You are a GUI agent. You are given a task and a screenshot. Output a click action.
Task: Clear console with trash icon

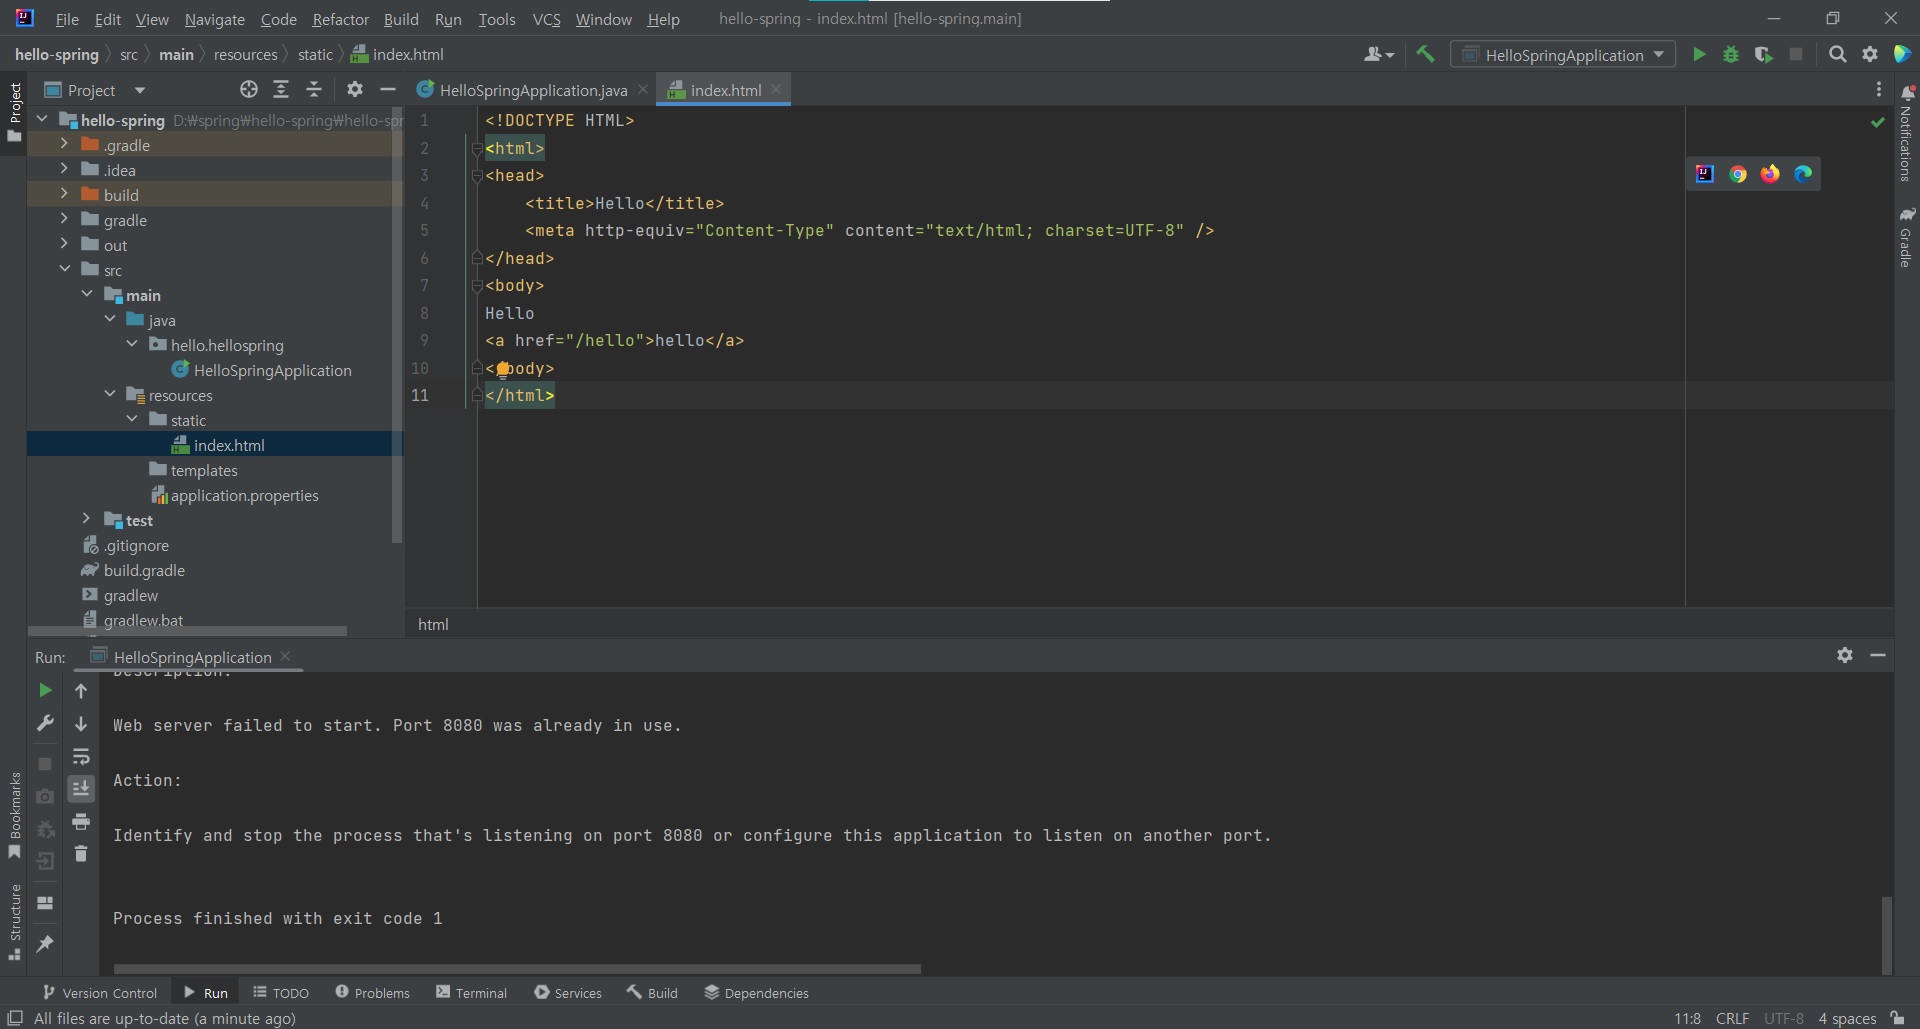tap(81, 854)
